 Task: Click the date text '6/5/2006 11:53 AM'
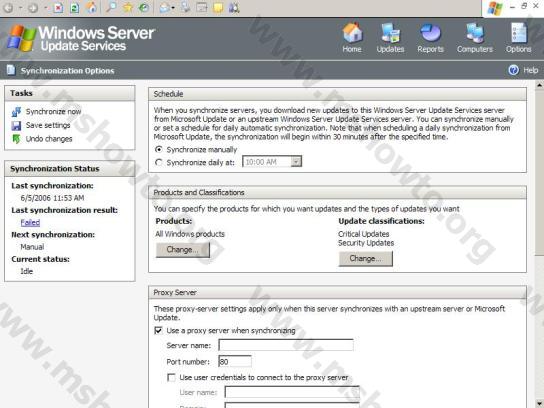(x=52, y=198)
